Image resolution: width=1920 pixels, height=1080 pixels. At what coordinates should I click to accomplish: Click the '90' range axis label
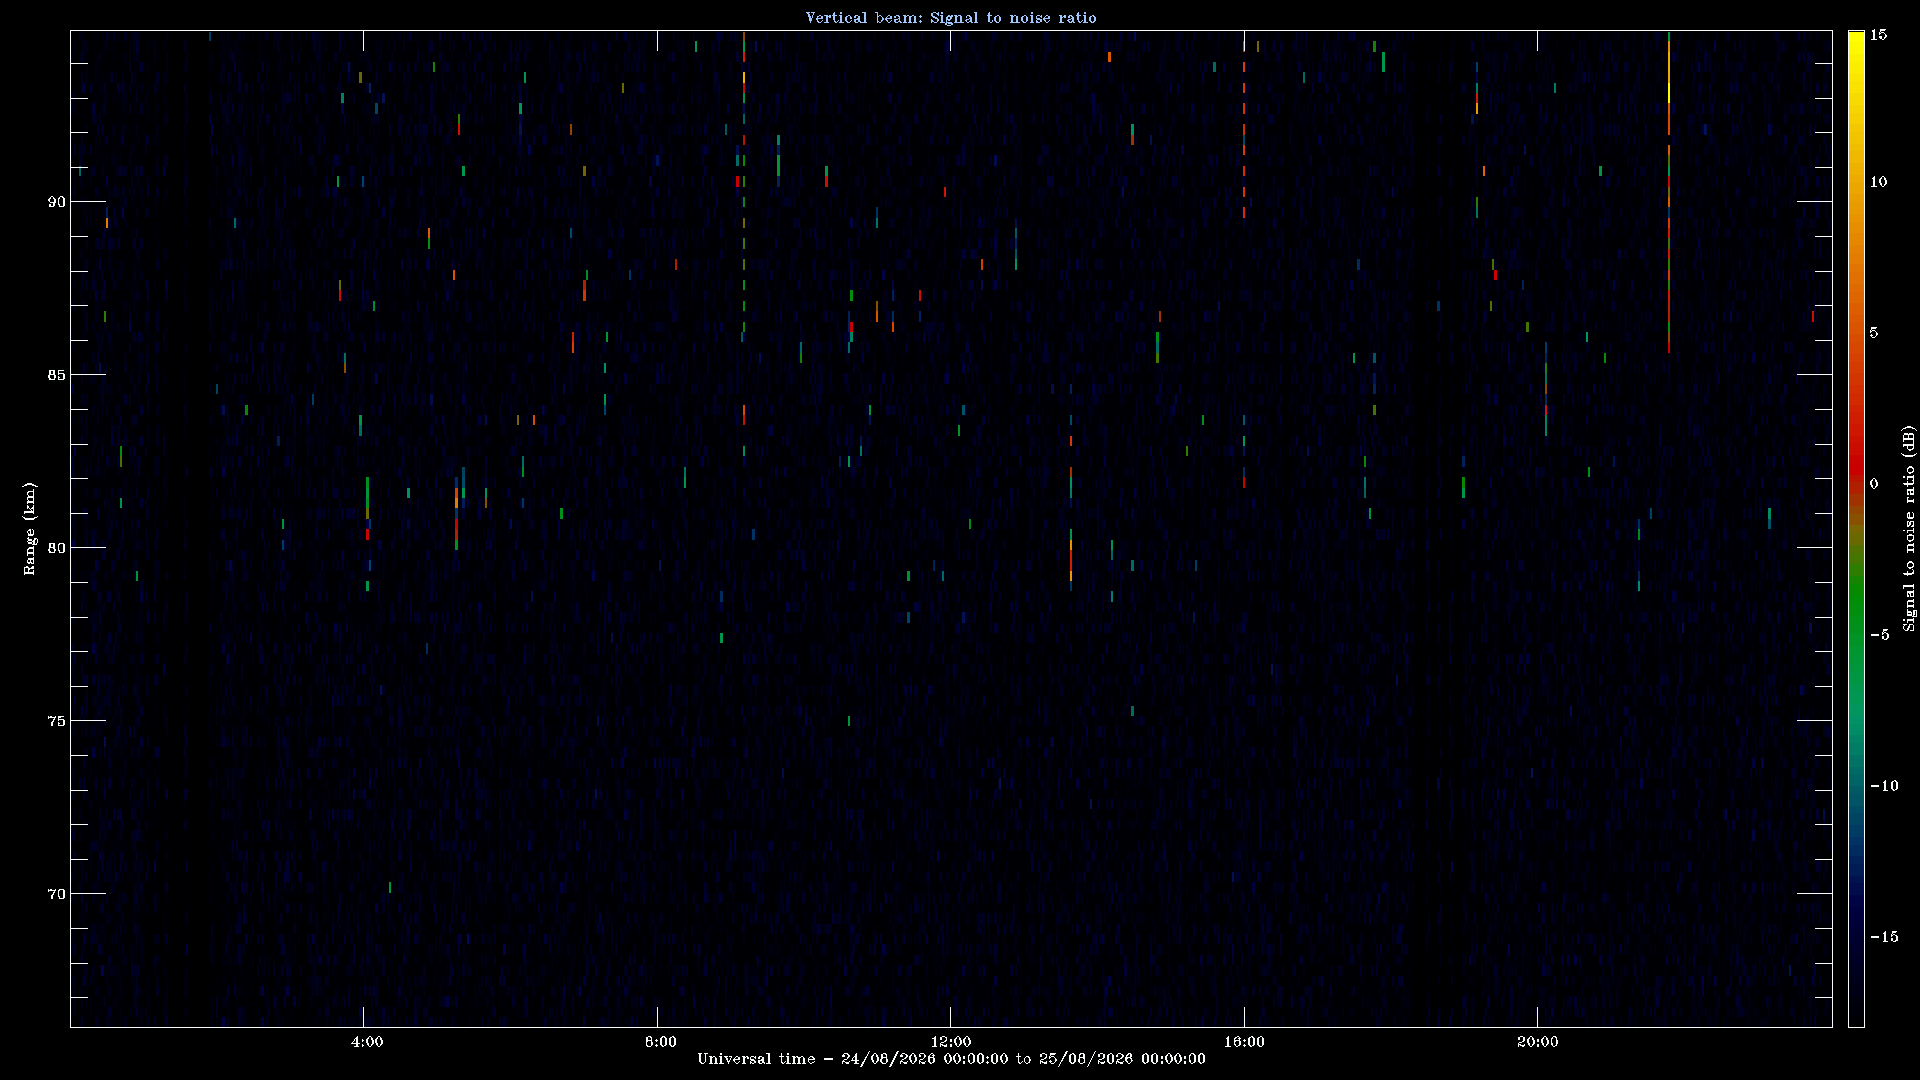[x=56, y=202]
